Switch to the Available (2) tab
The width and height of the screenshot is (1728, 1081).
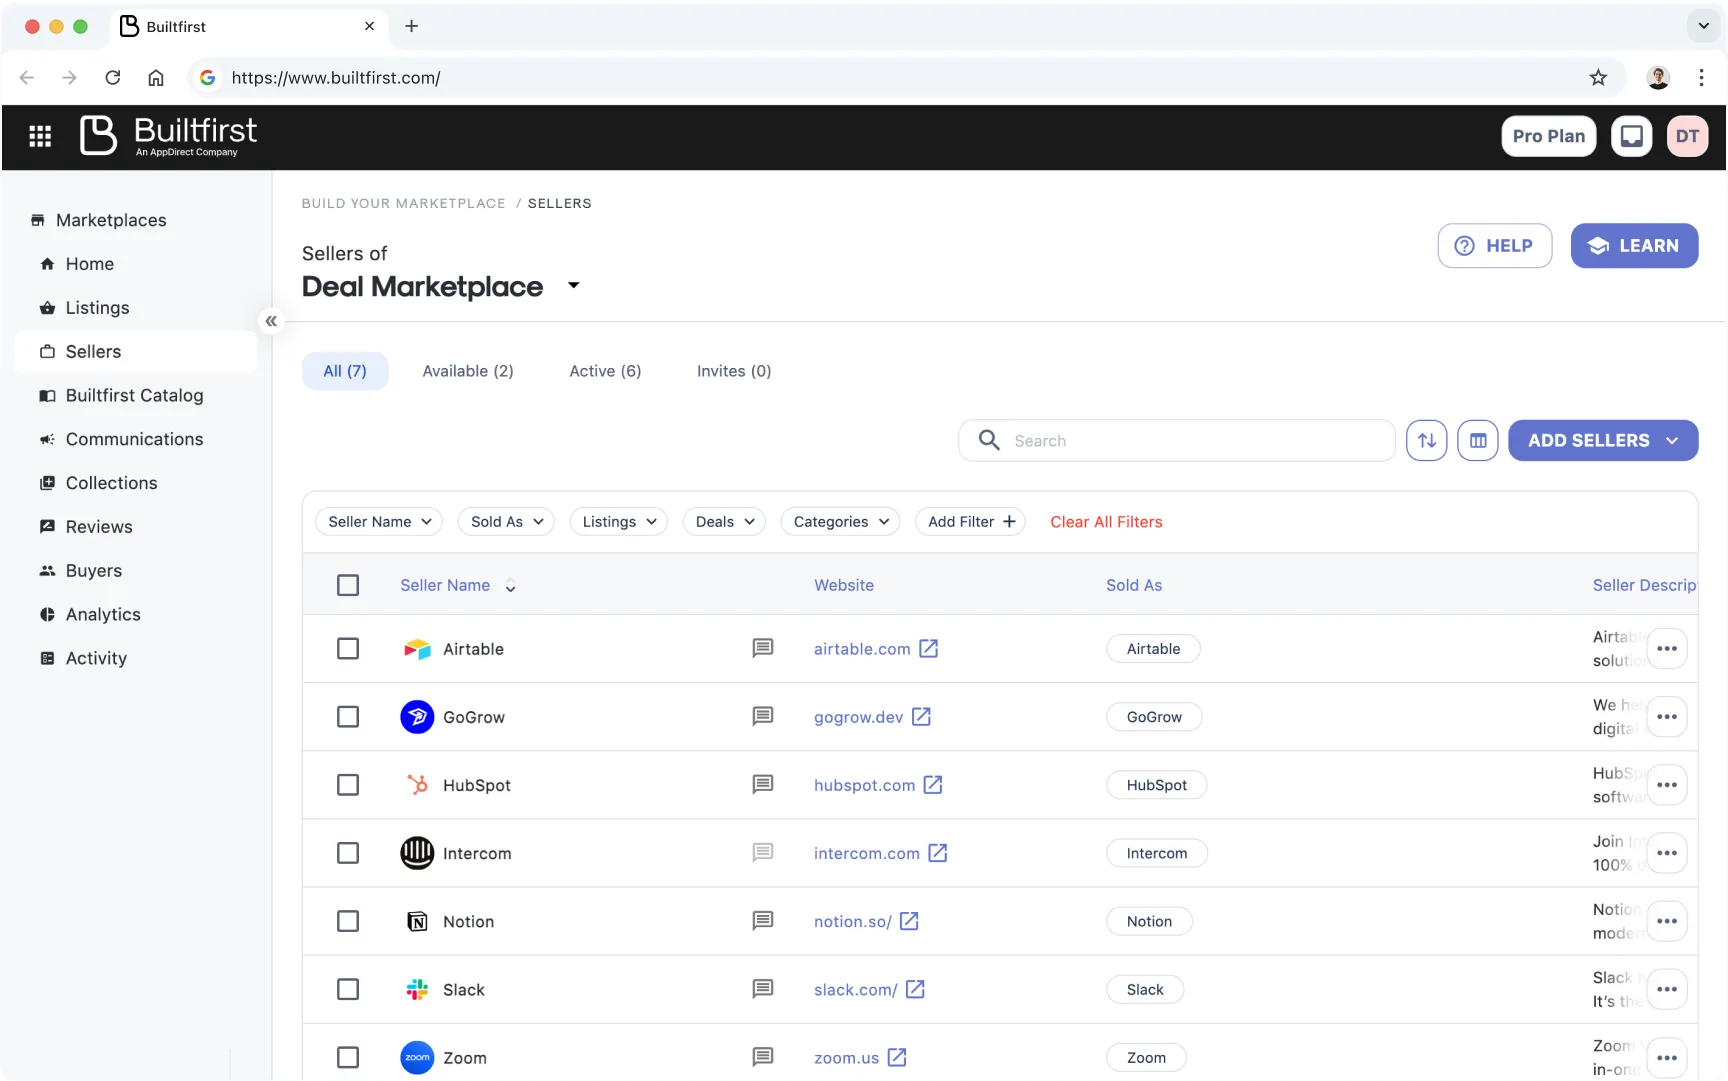coord(468,371)
